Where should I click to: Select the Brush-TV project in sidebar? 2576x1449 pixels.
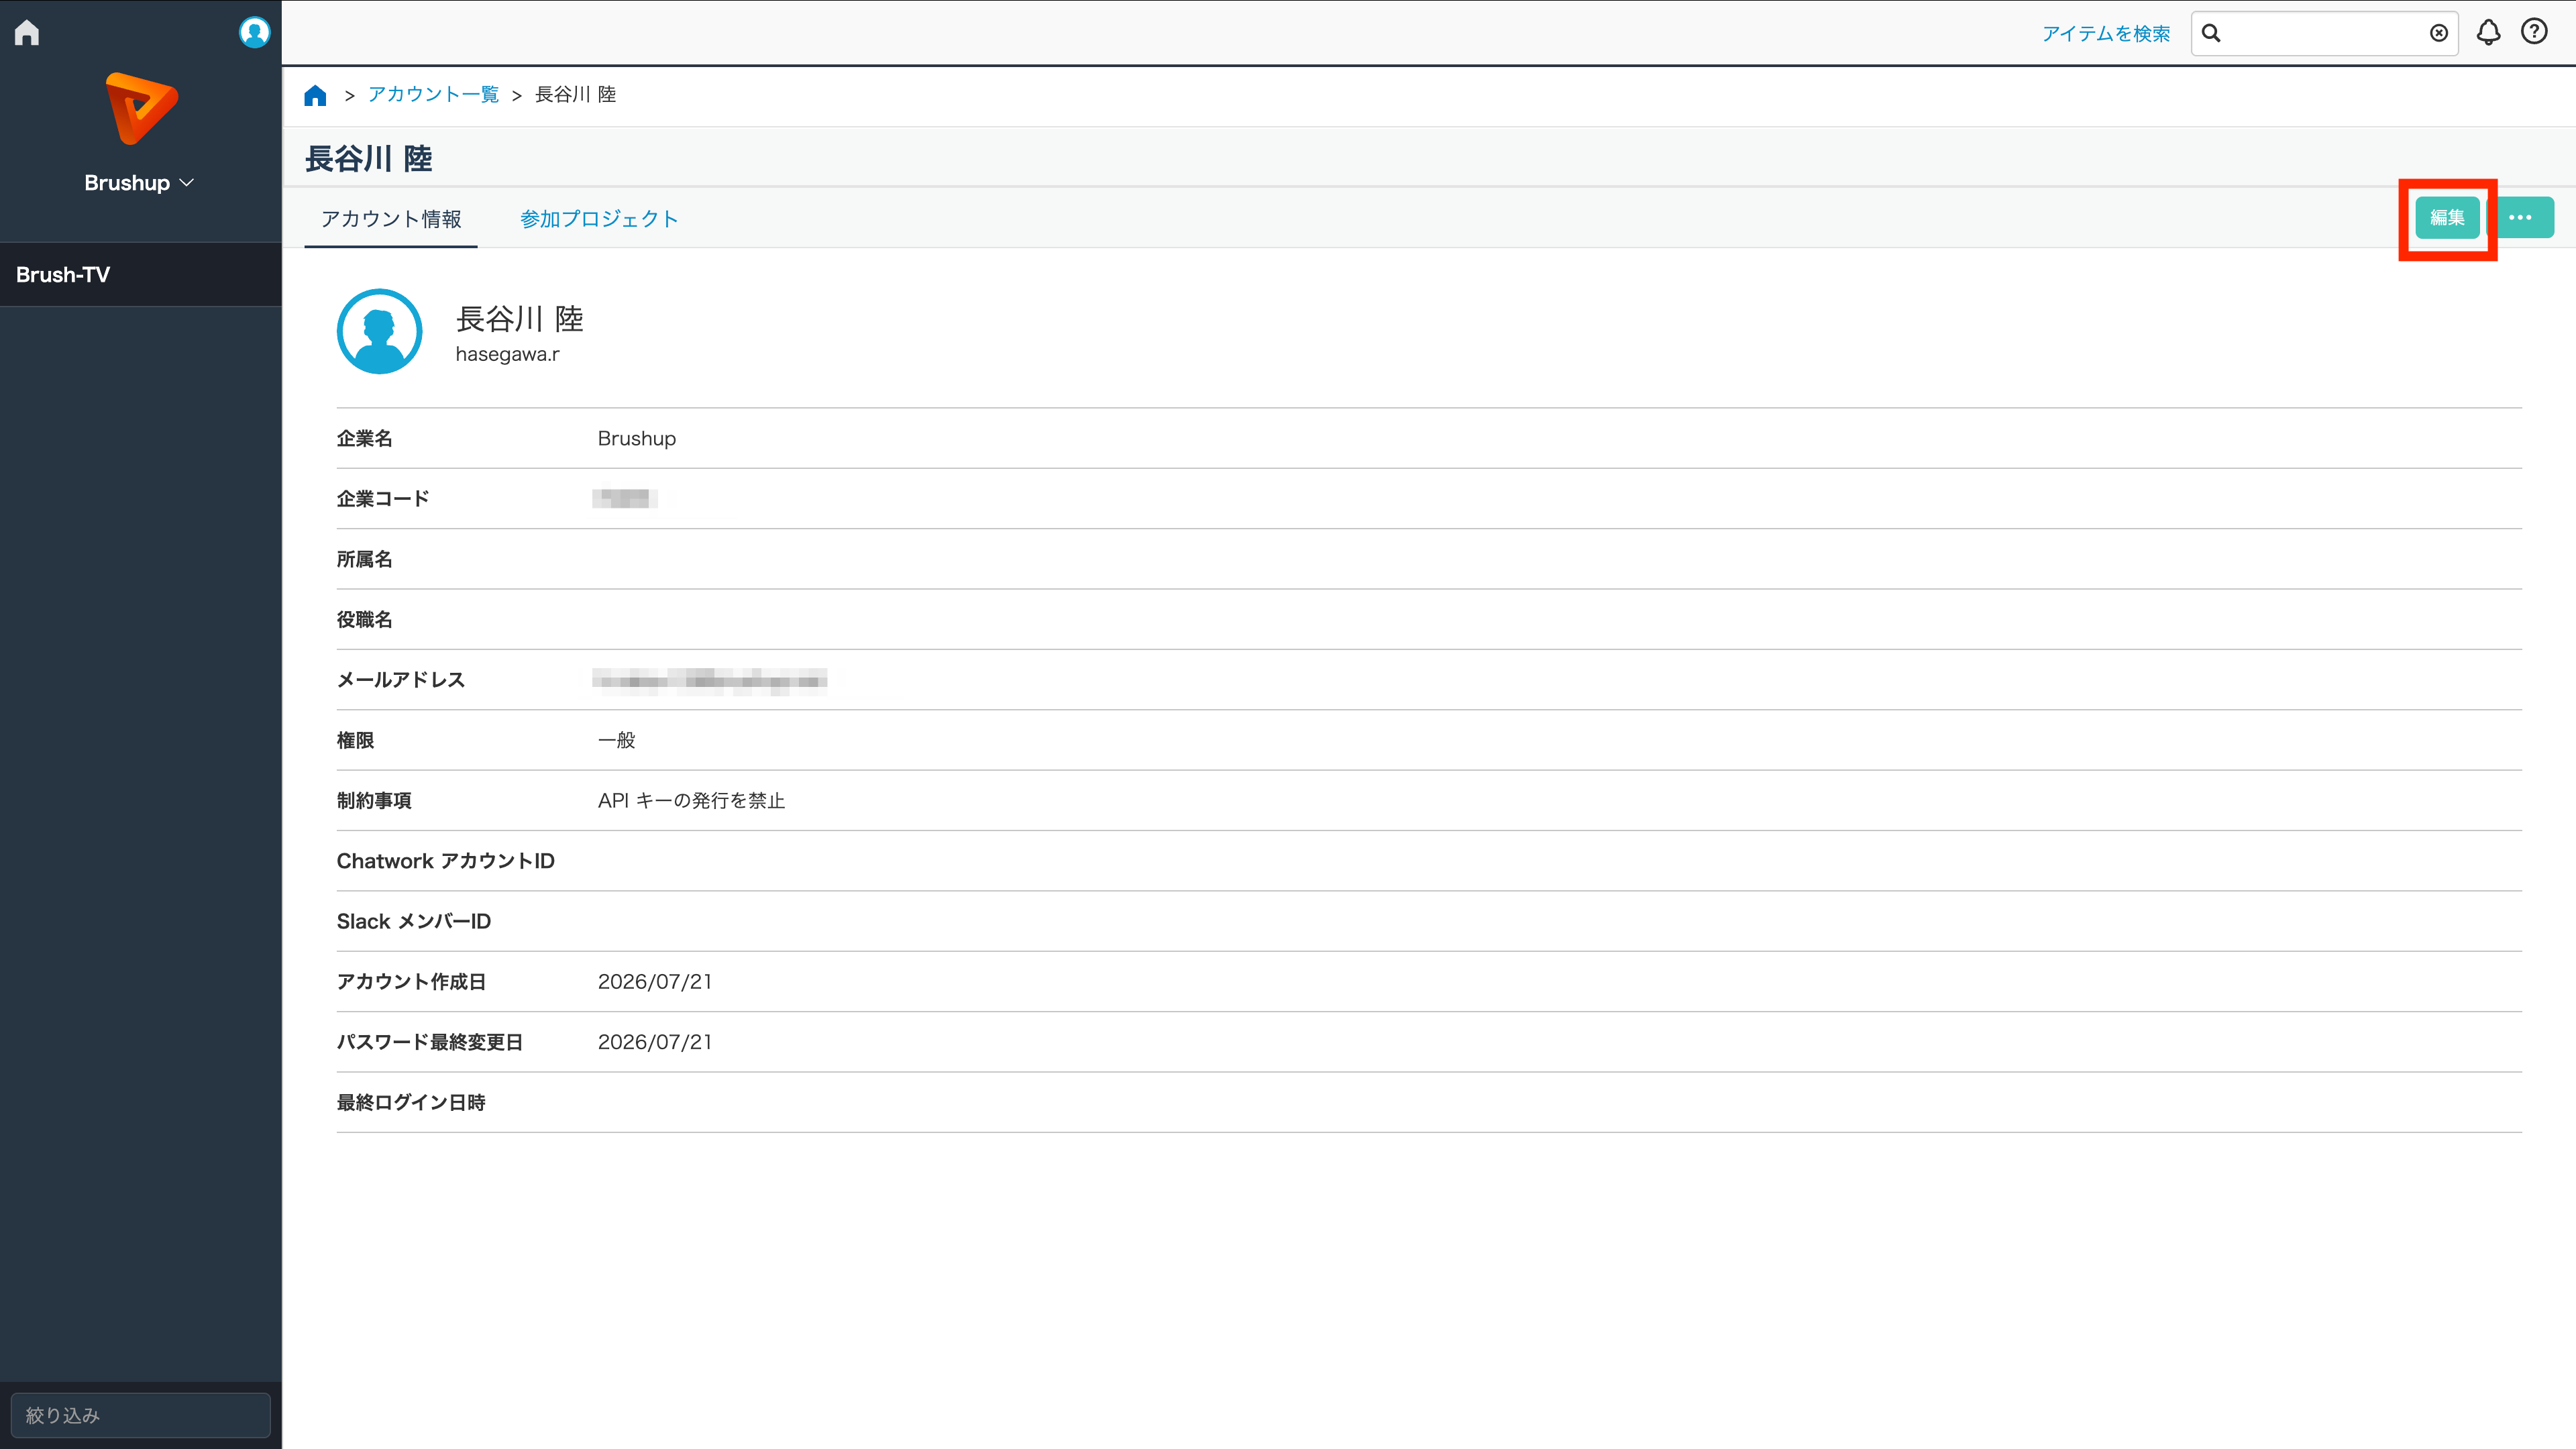click(141, 274)
